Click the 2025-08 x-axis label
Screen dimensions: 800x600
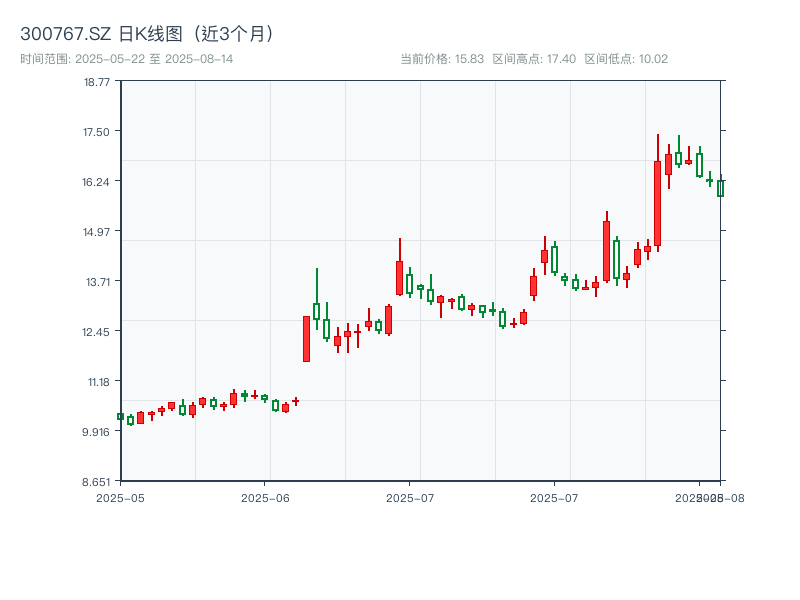(712, 497)
